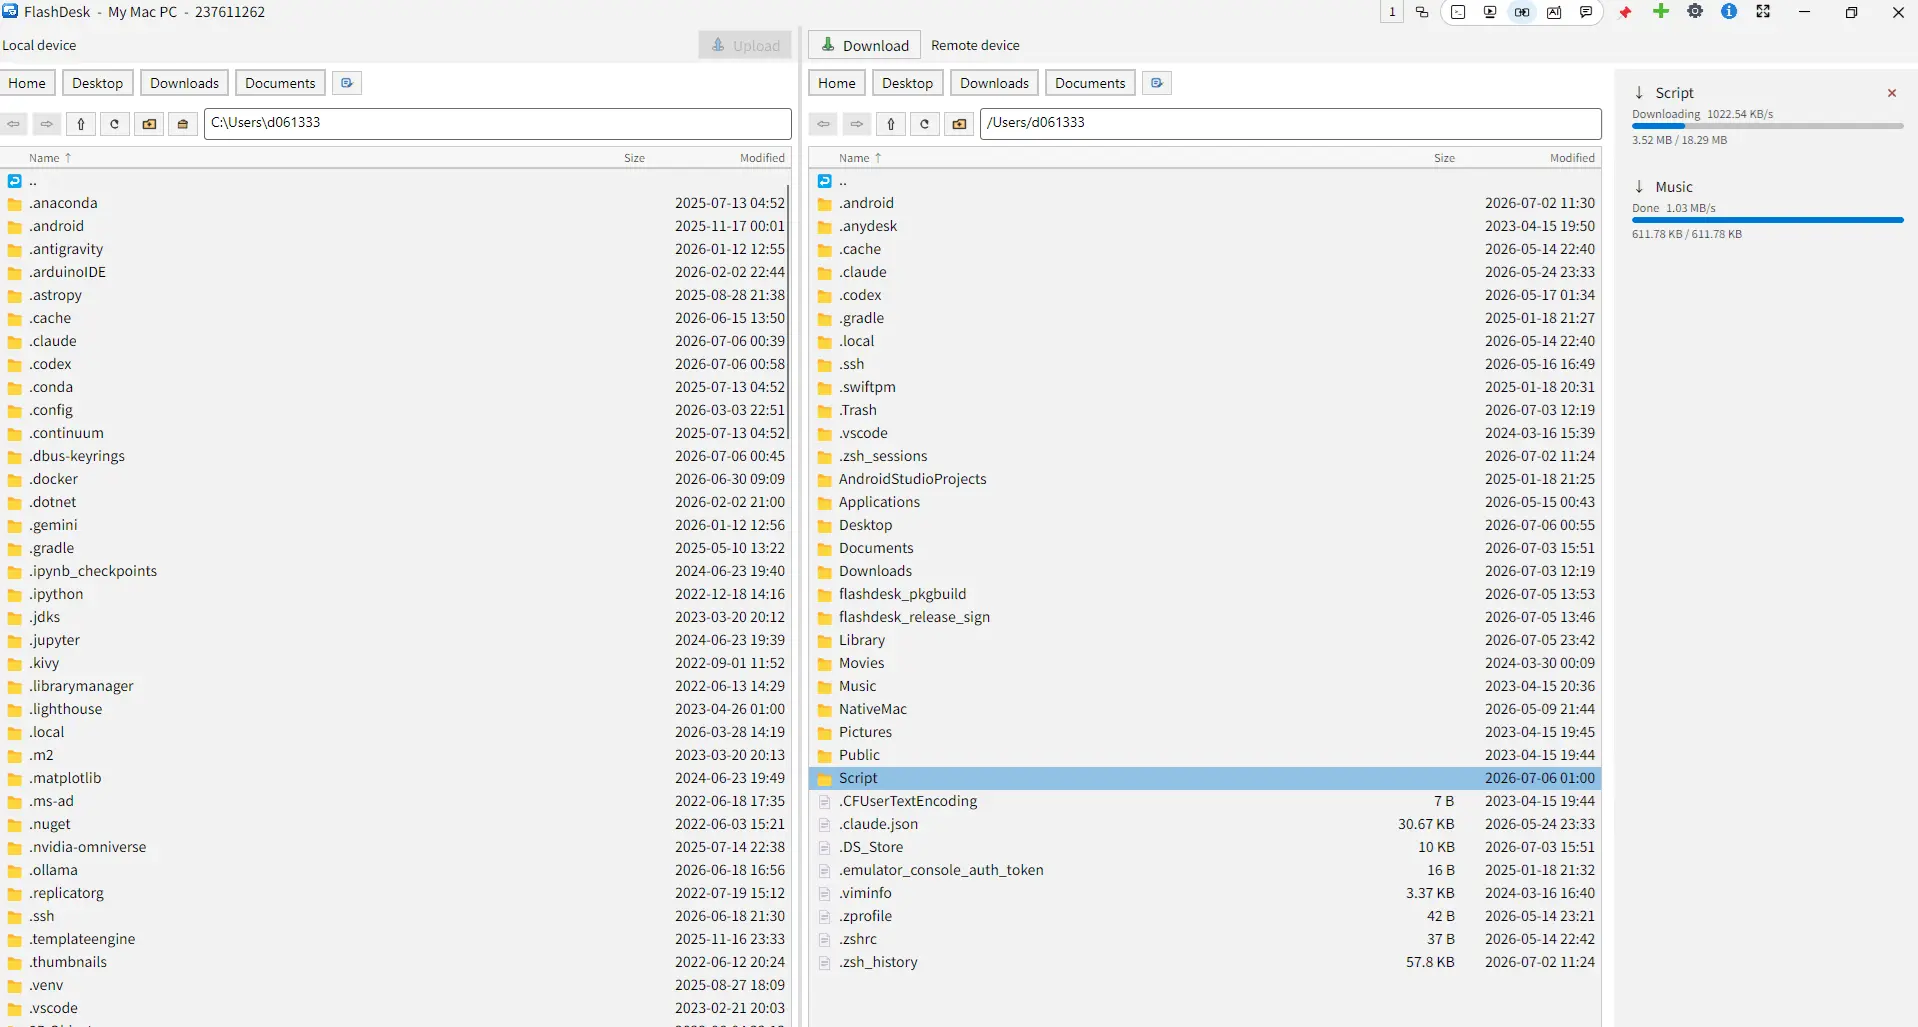1918x1027 pixels.
Task: Select remote folder flashdesk_pkgbuild
Action: click(1204, 594)
